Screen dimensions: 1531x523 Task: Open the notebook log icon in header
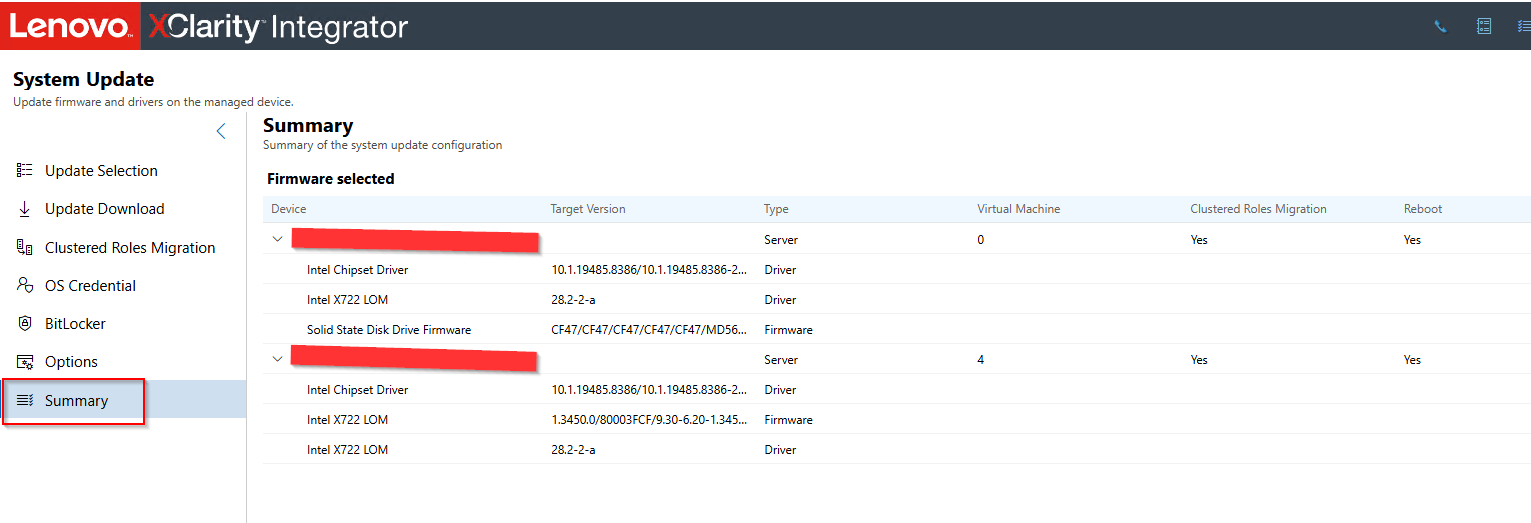1484,27
